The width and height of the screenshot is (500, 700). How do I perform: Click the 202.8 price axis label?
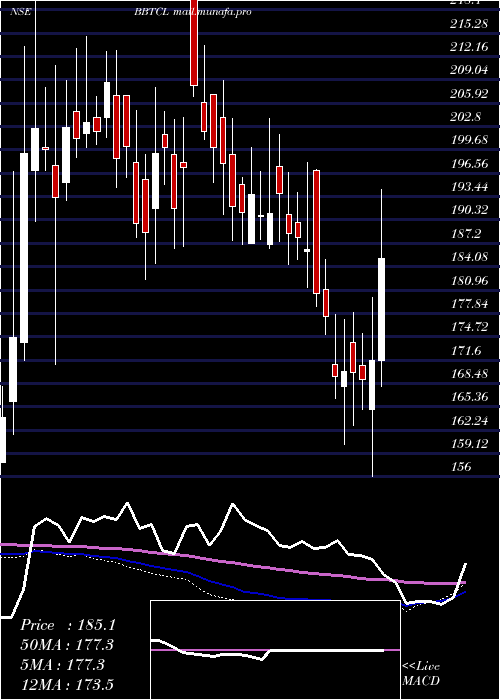tap(466, 117)
